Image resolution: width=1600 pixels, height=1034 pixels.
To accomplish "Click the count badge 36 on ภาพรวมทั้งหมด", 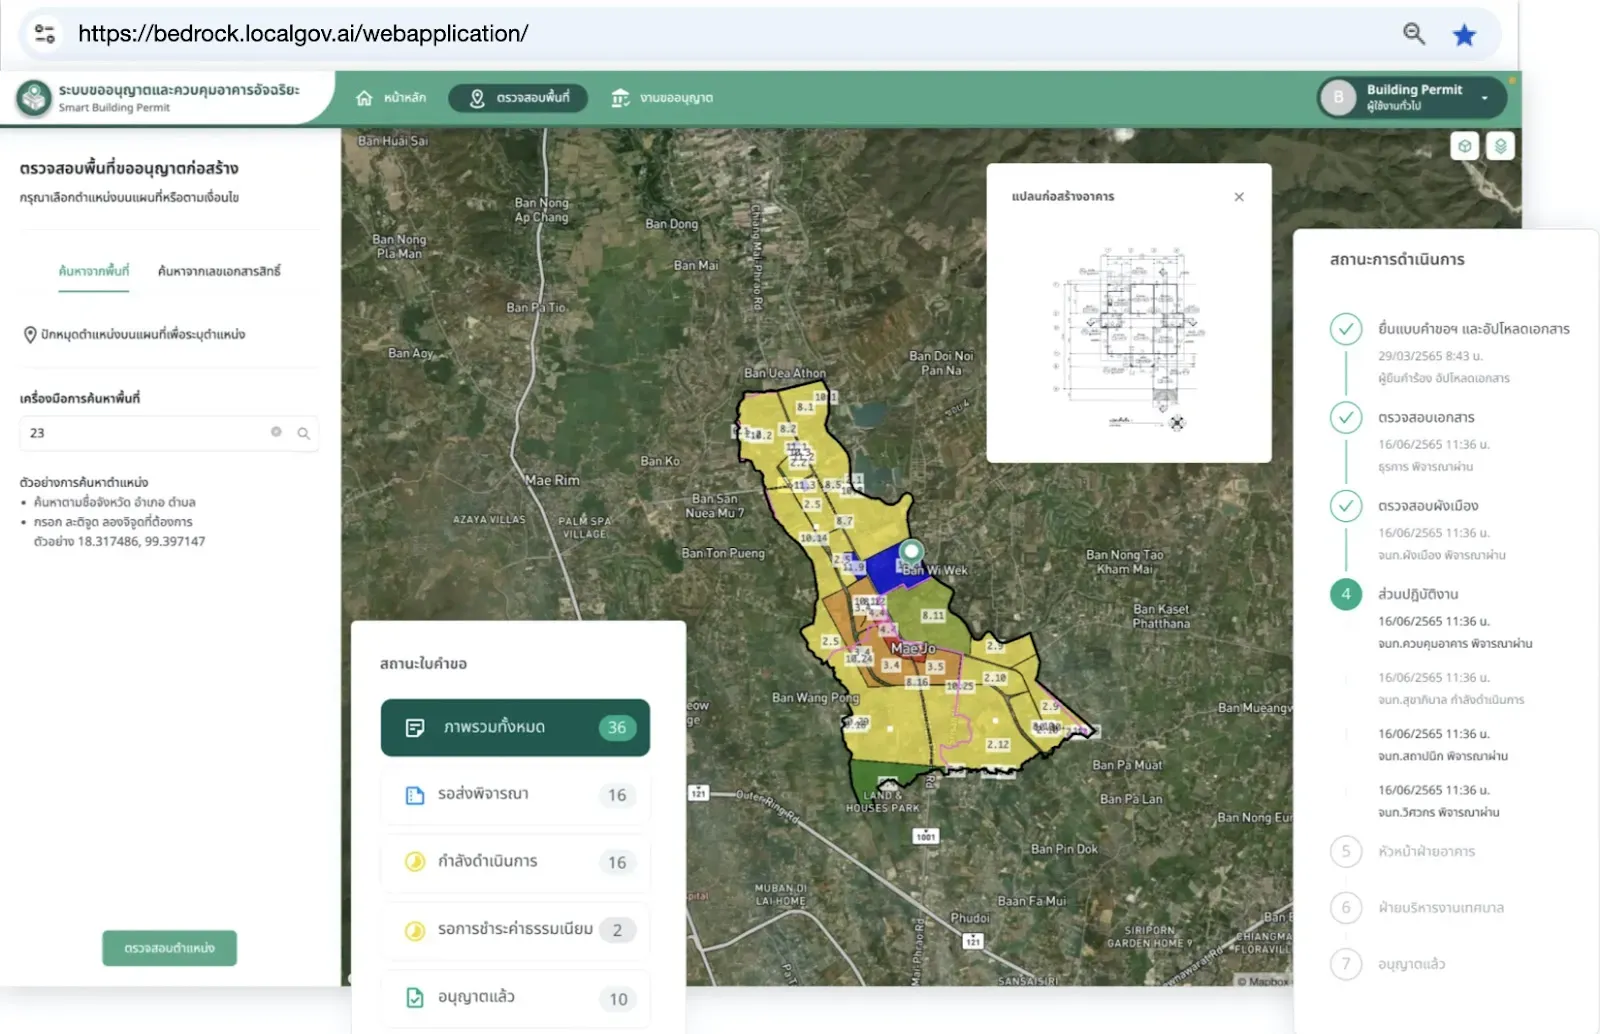I will (617, 728).
